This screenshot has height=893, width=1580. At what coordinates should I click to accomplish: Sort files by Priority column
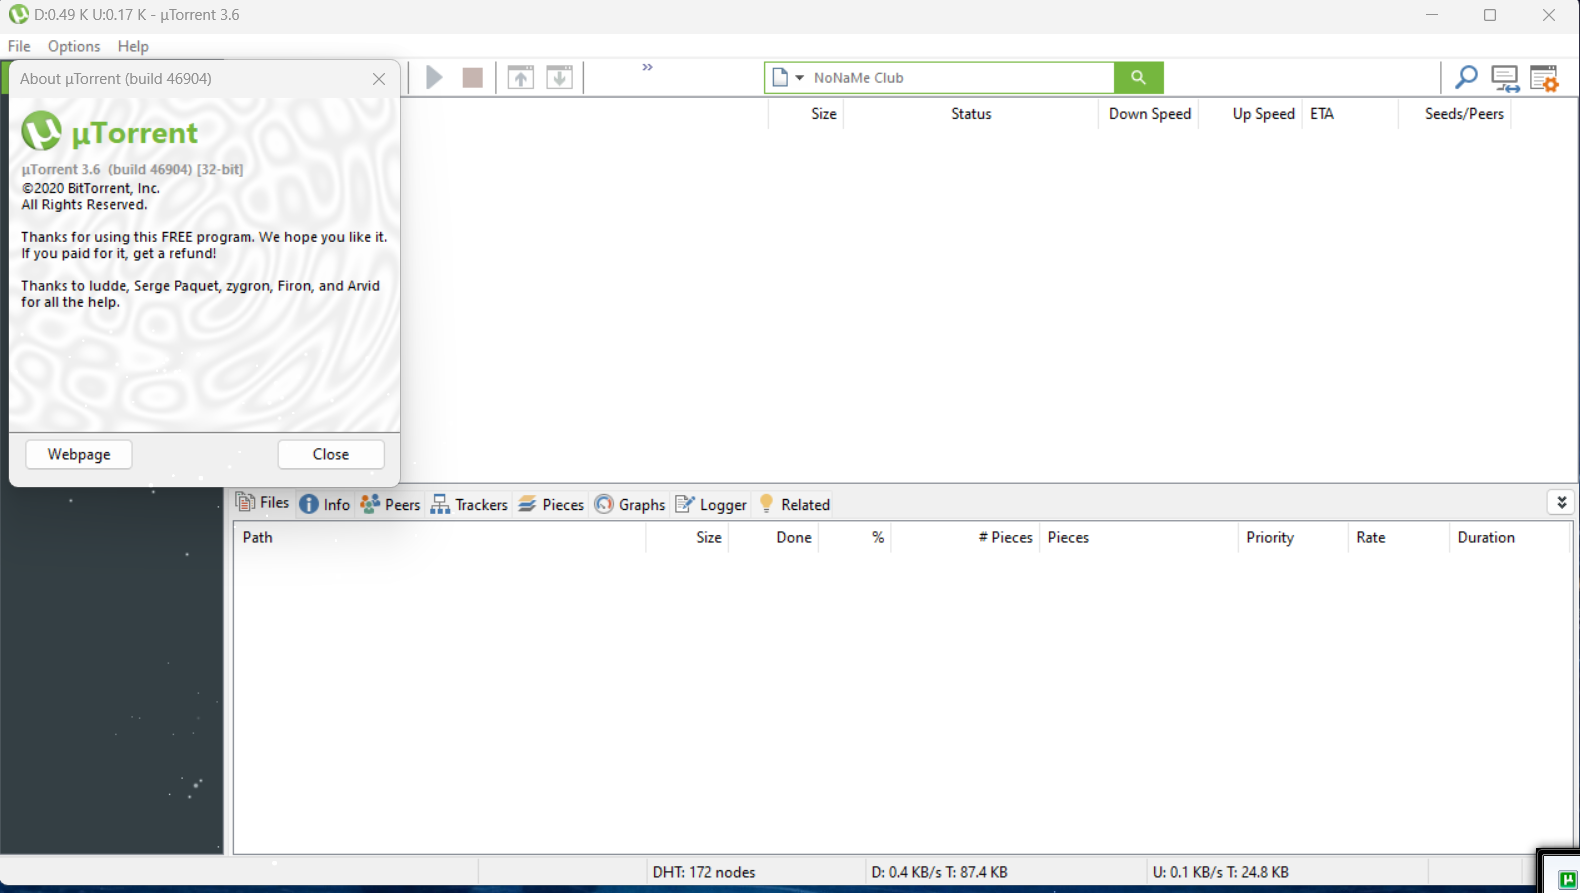click(1293, 537)
